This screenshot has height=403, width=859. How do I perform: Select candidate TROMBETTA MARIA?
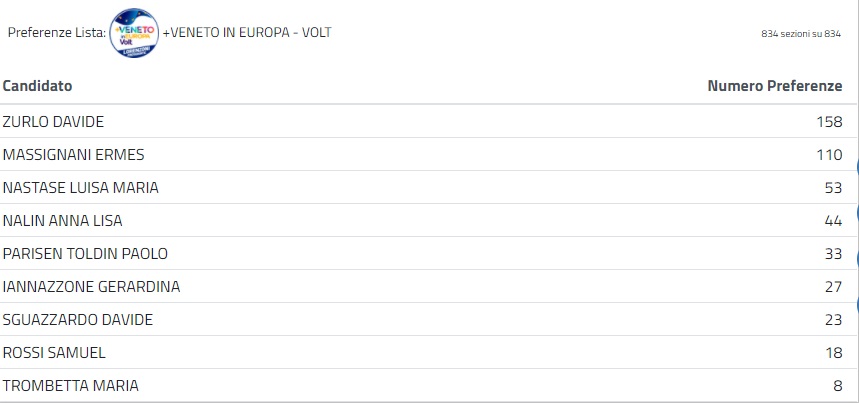coord(71,386)
